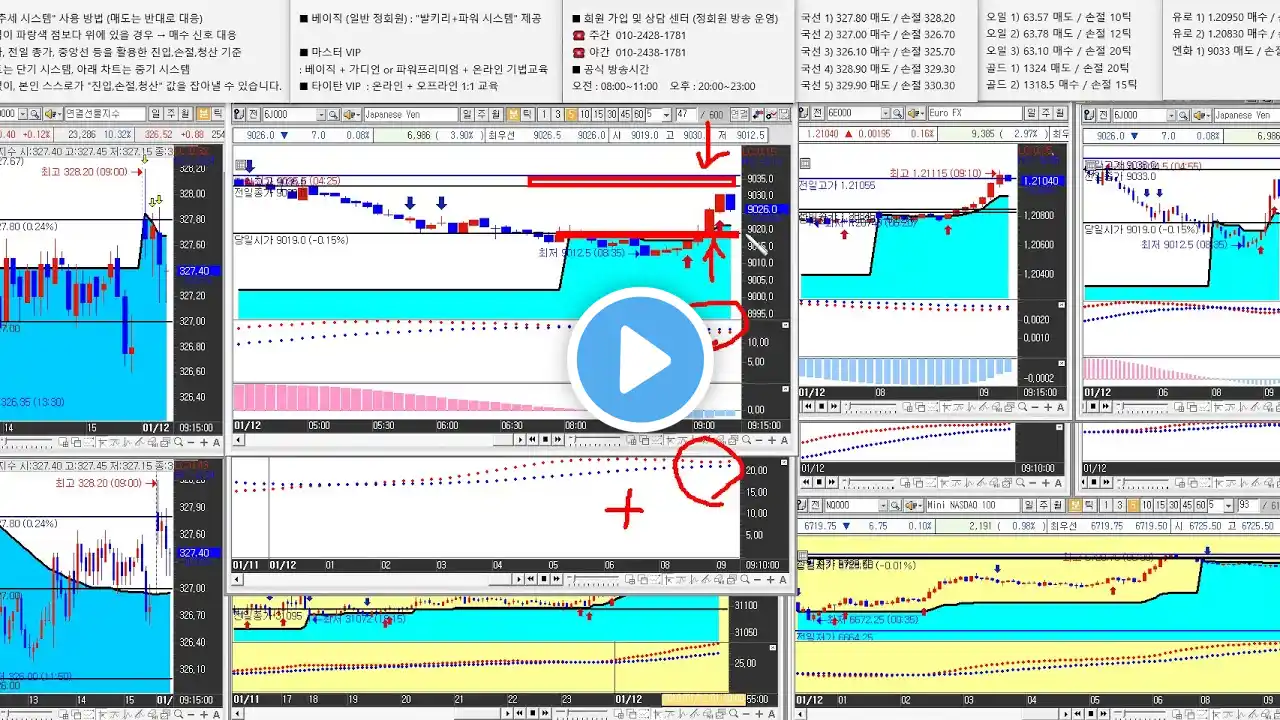The height and width of the screenshot is (720, 1280).
Task: Select the 15-minute interval in the large Japanese Yen chart
Action: (x=598, y=115)
